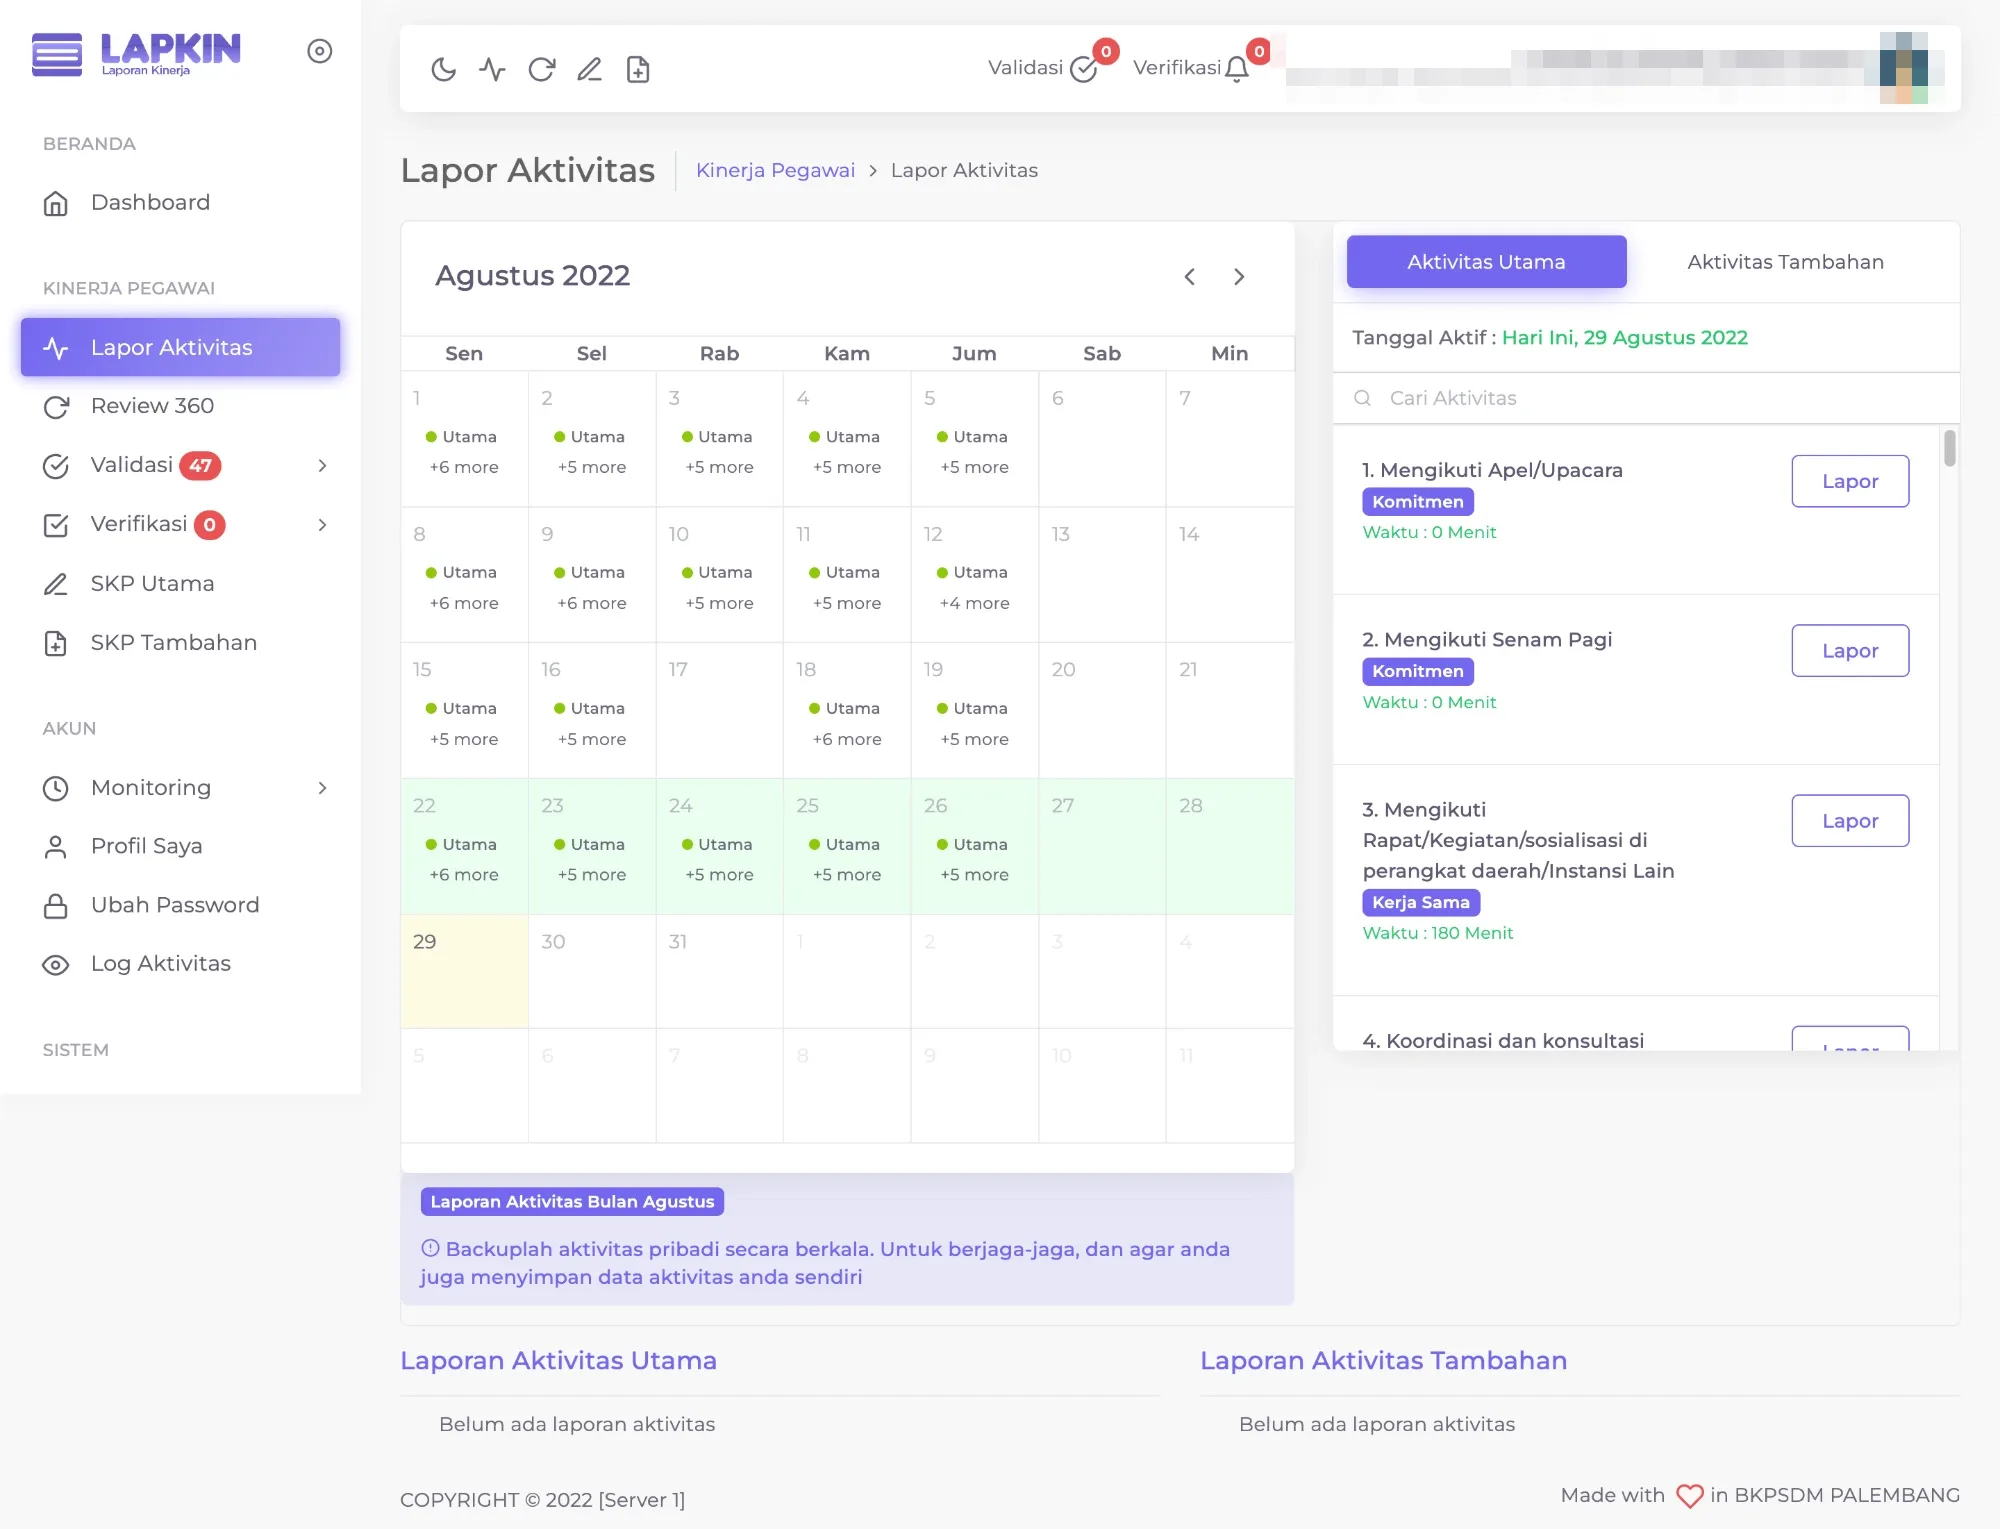
Task: Toggle the sidebar collapse circle icon
Action: pyautogui.click(x=319, y=51)
